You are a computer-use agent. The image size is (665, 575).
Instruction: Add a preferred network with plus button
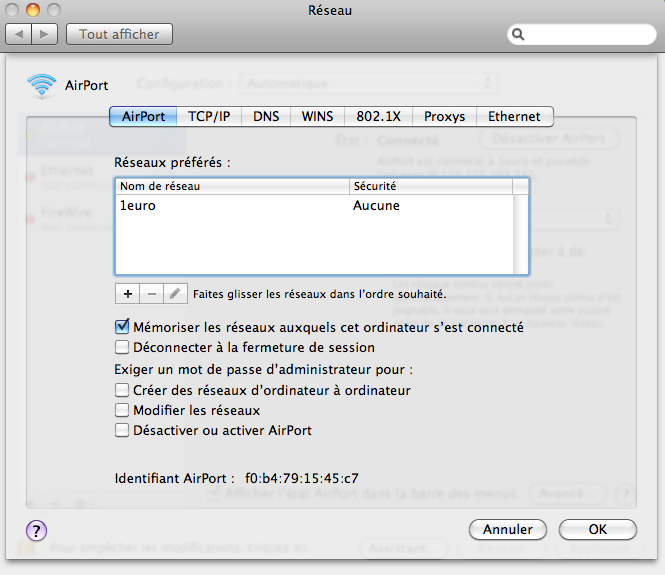pos(127,294)
